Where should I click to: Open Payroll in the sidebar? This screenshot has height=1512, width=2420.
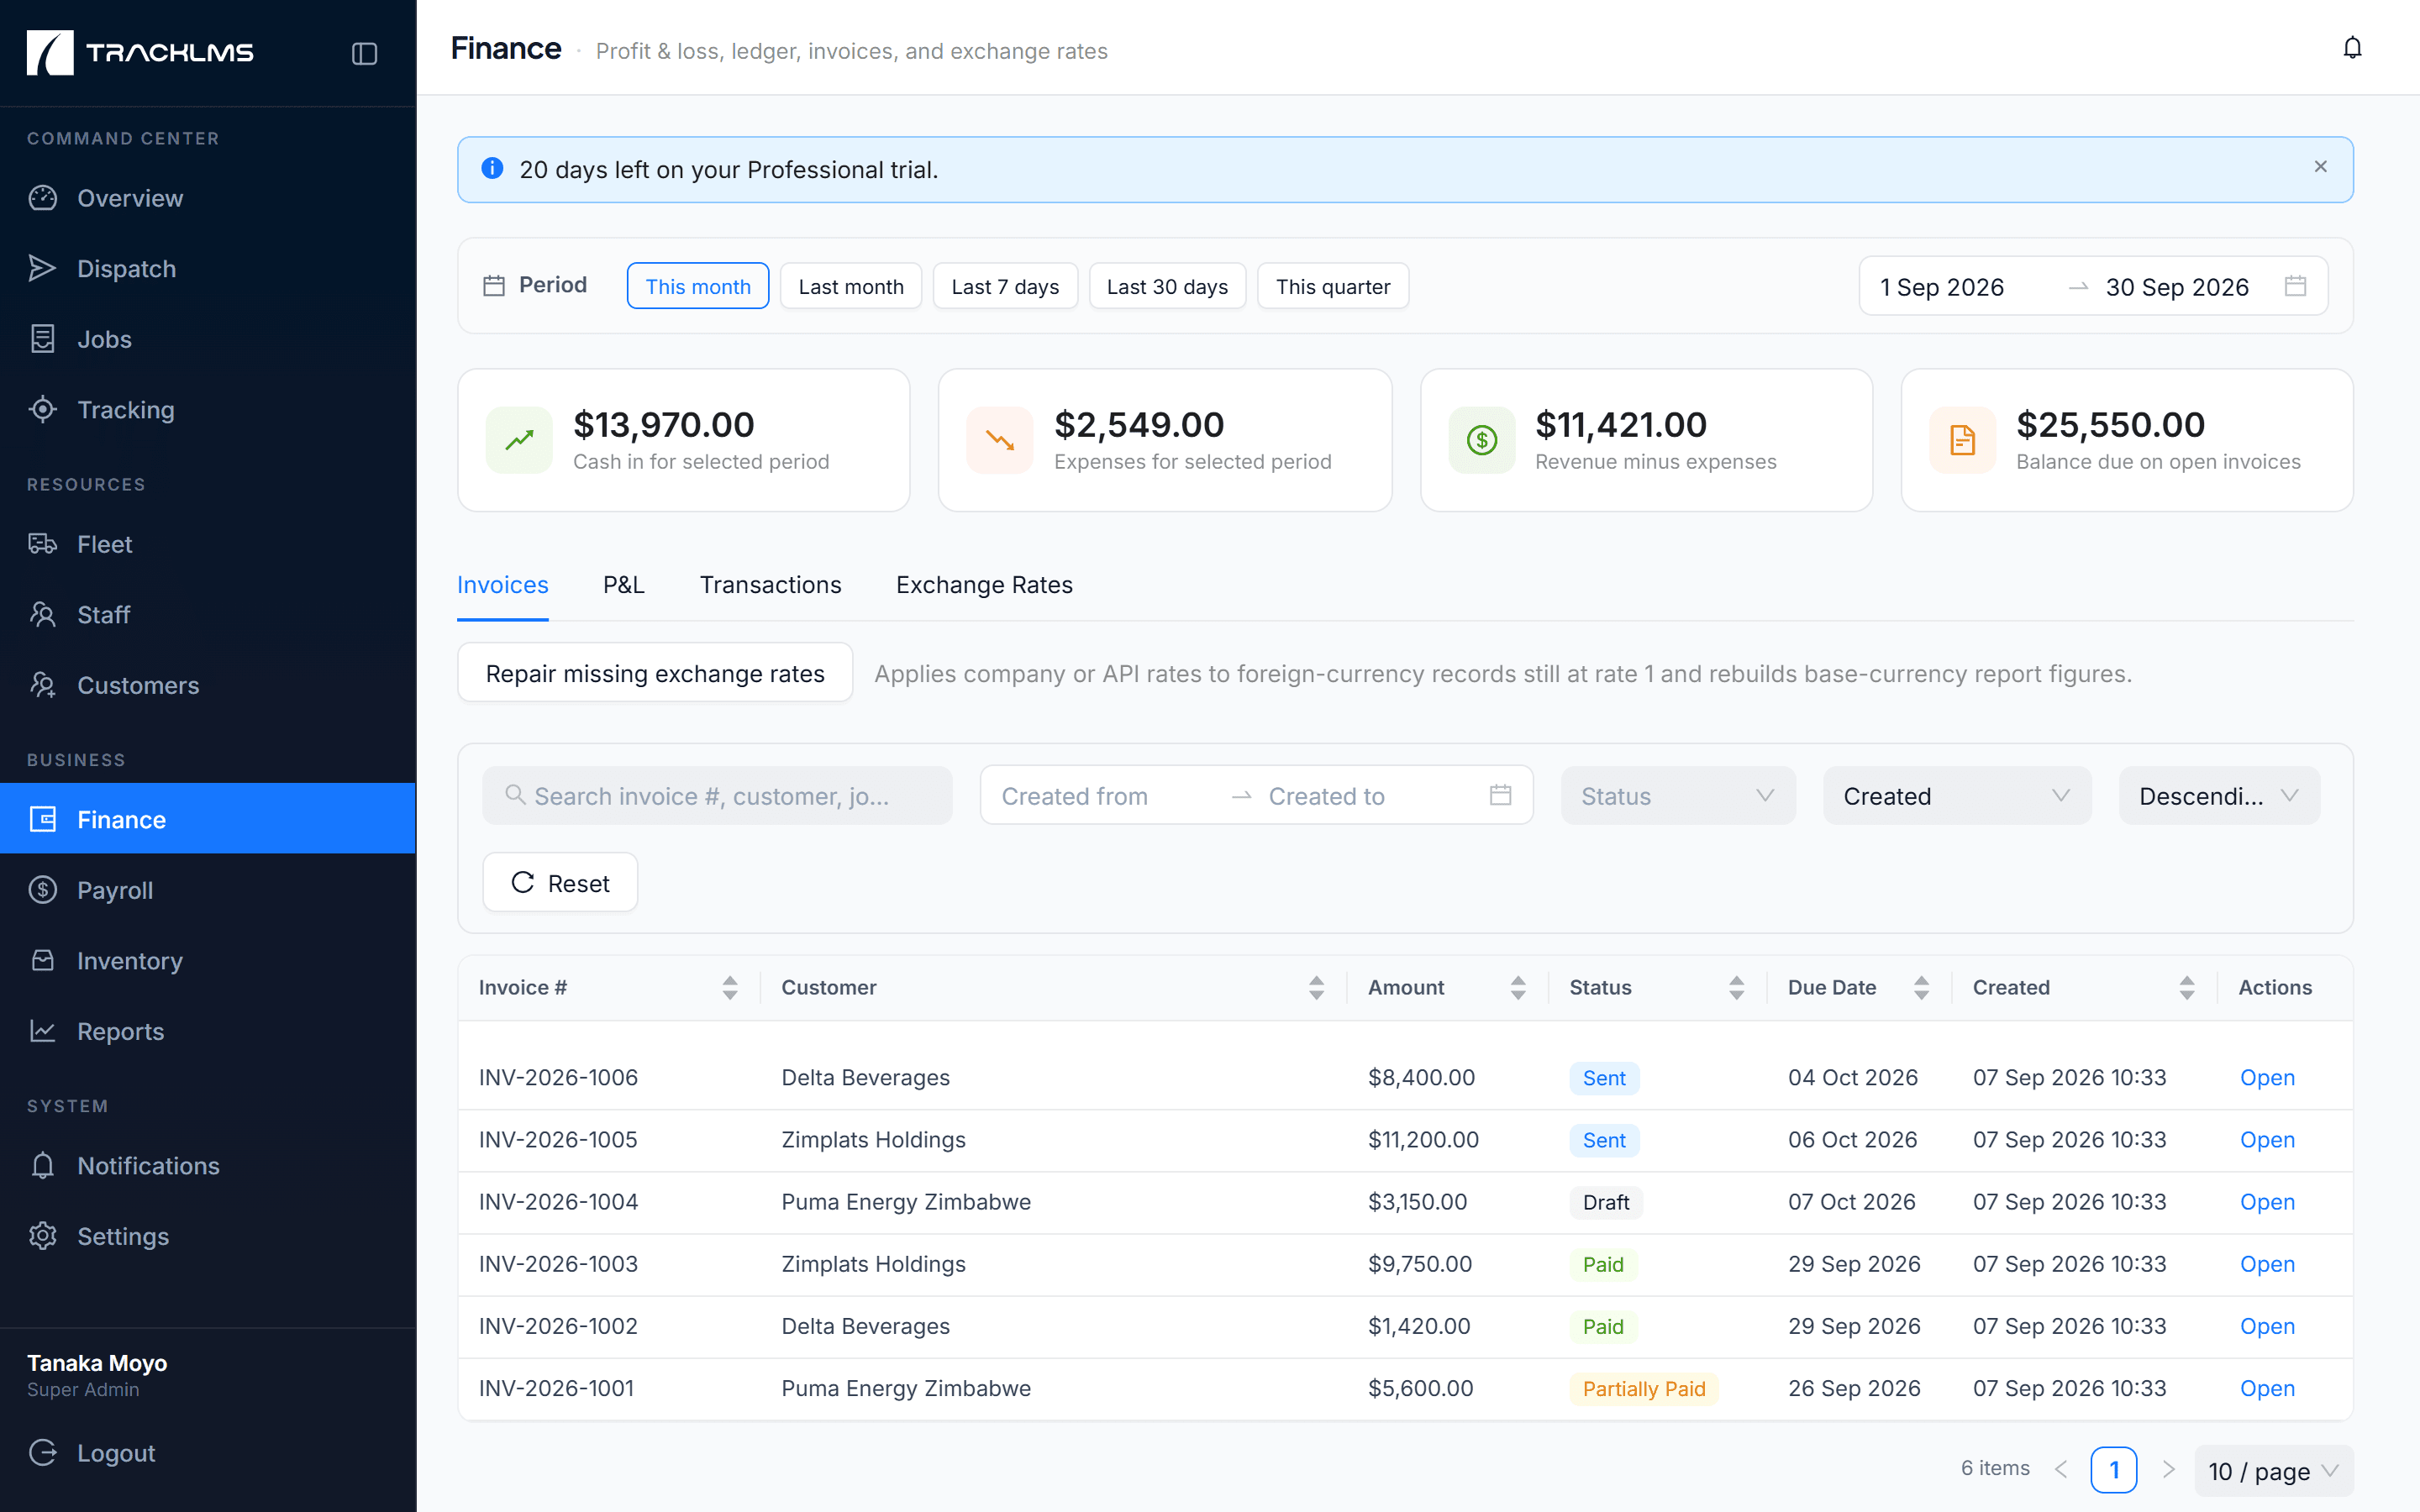tap(208, 889)
